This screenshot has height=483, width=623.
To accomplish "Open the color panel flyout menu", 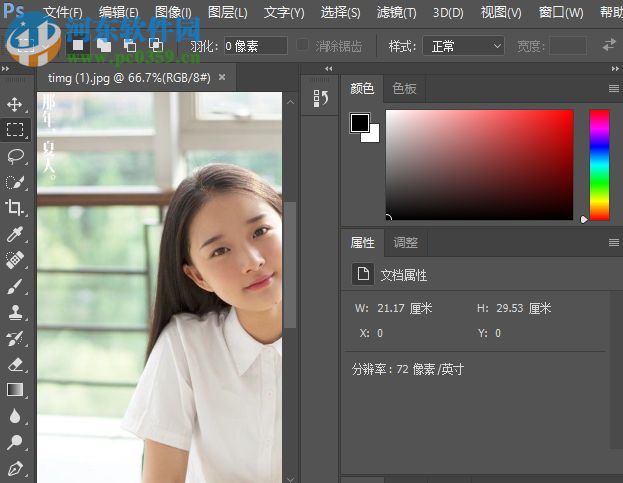I will coord(614,89).
